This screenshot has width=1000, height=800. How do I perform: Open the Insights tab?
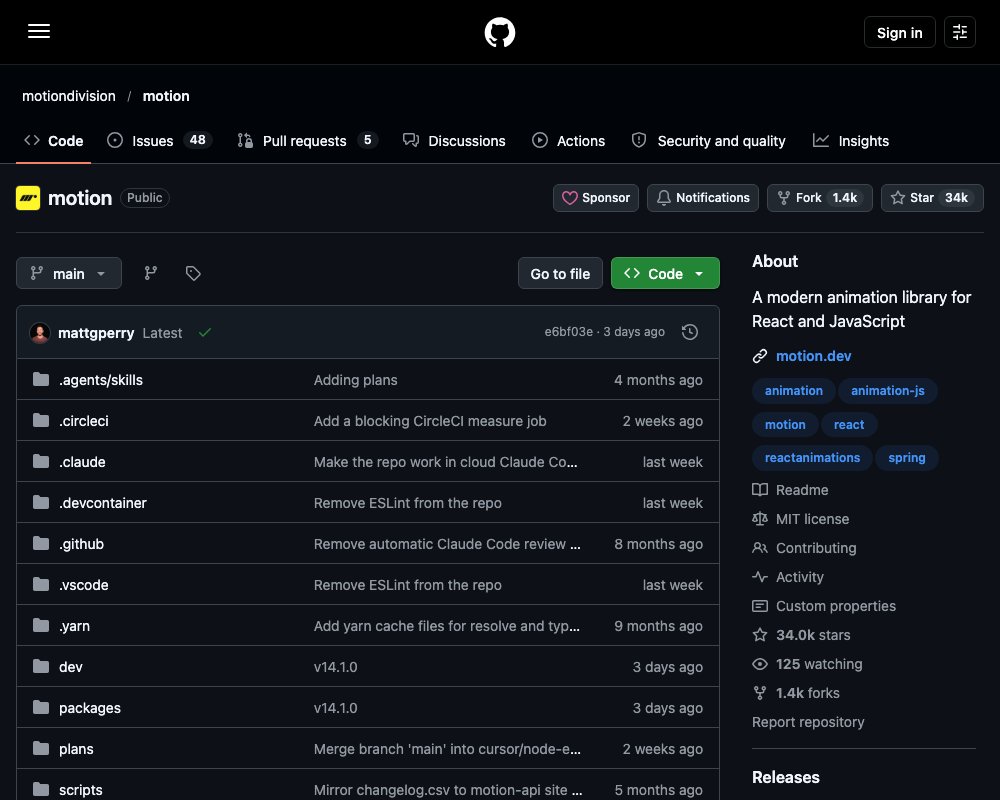click(851, 140)
